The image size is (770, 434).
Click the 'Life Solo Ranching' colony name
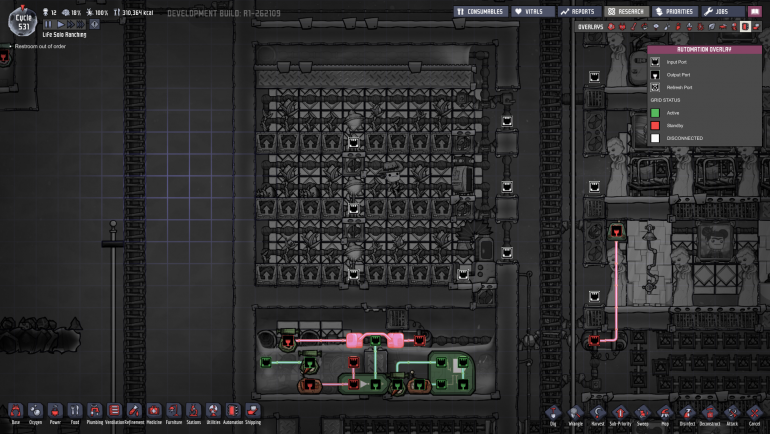pos(64,35)
